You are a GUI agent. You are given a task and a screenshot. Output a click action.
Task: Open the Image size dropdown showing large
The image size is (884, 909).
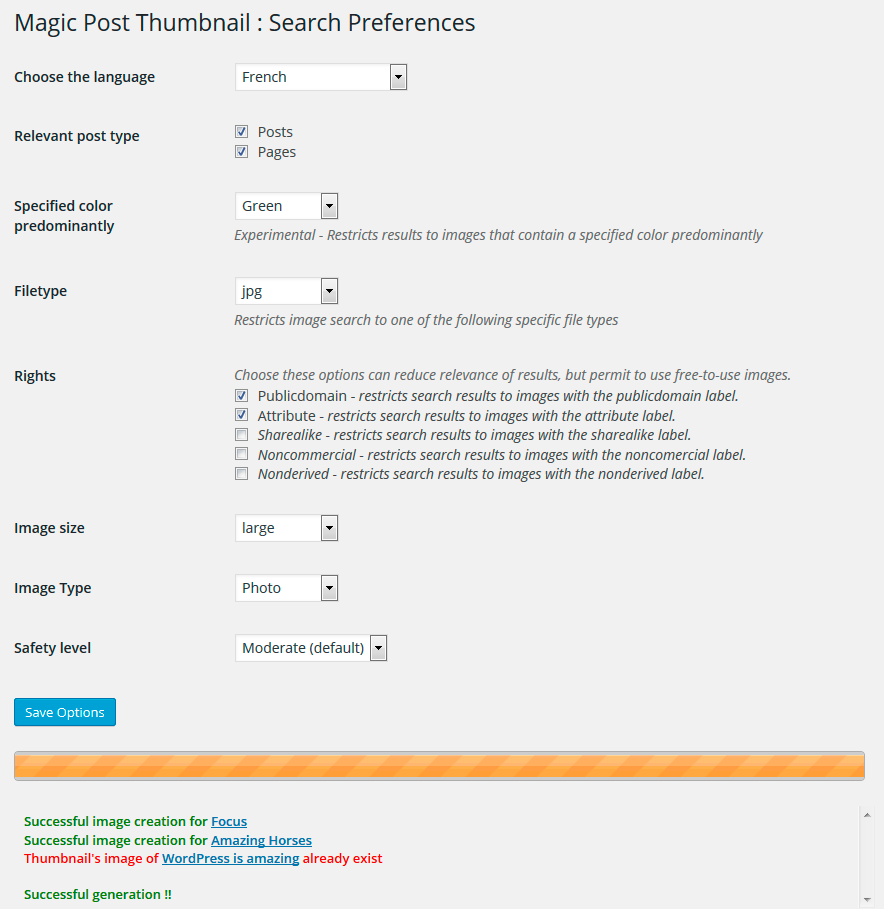coord(286,528)
